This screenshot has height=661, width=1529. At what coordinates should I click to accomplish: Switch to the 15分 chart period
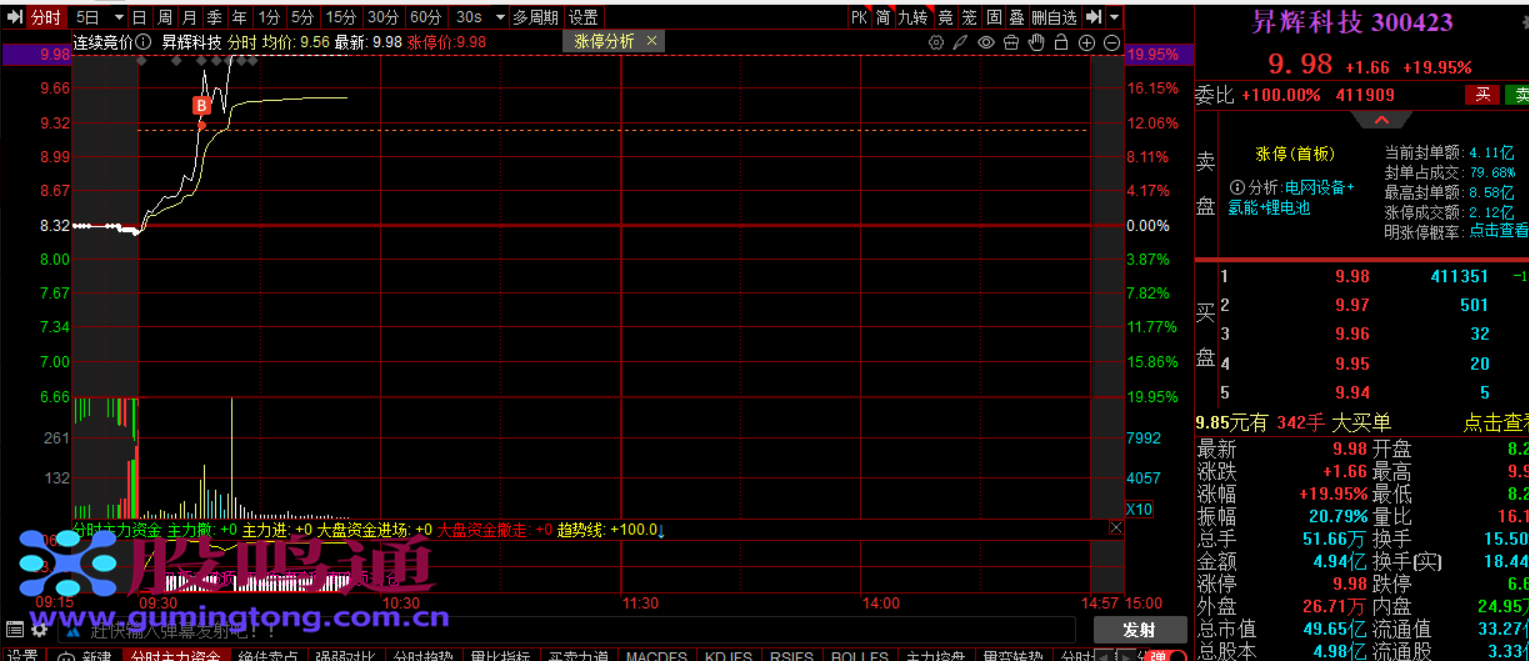click(x=341, y=17)
